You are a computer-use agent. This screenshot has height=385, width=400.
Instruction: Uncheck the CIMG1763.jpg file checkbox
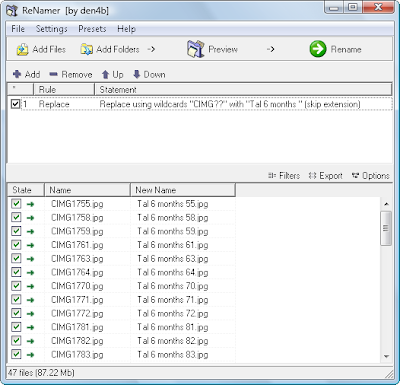tap(16, 258)
